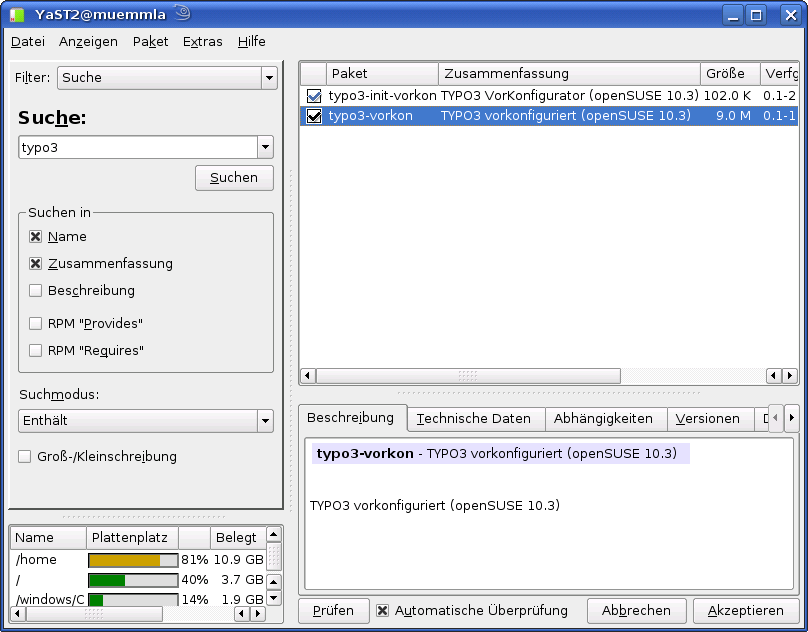
Task: Maximize the YaST2 window
Action: click(756, 15)
